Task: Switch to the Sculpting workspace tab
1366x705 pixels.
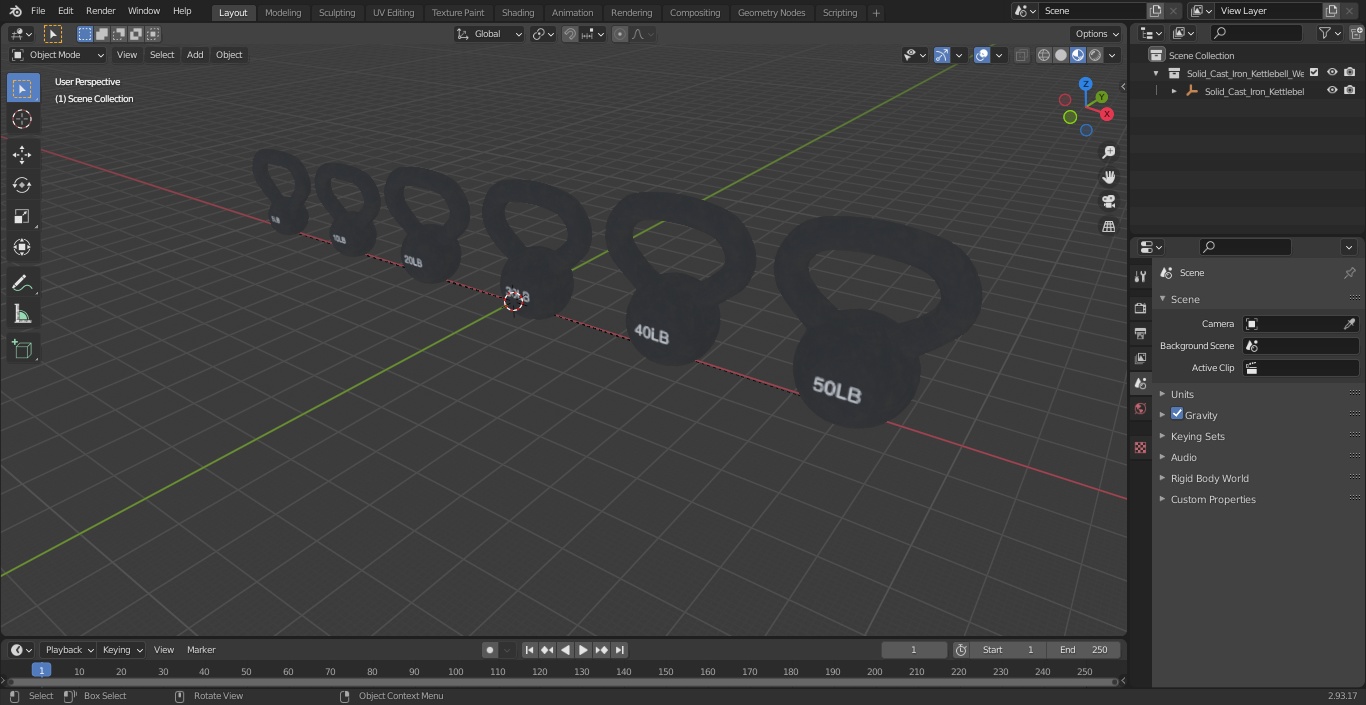Action: point(337,12)
